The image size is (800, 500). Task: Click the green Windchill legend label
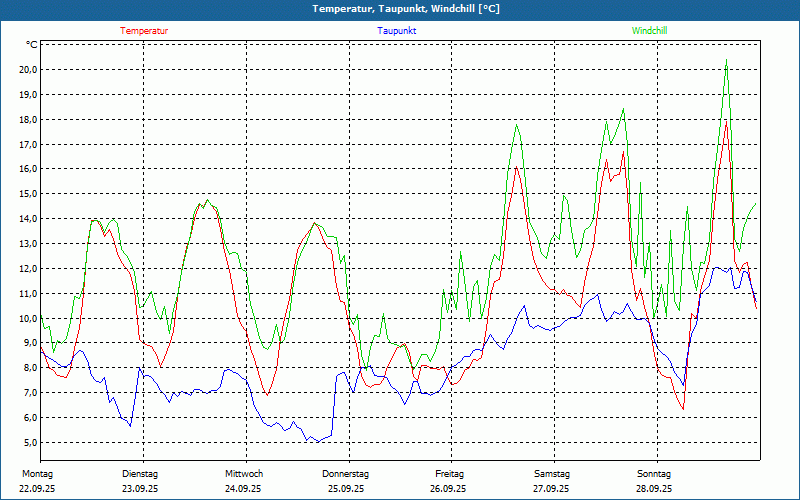(648, 31)
